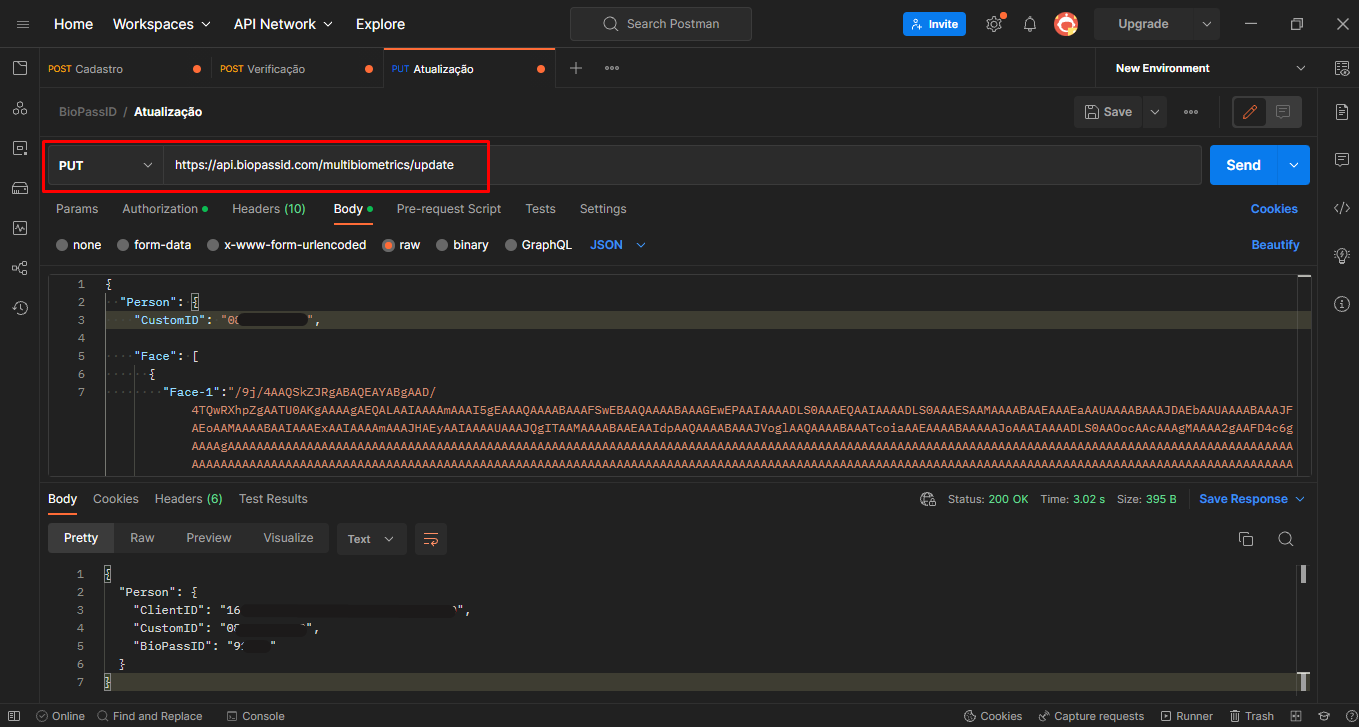Open Documentation icon in right sidebar
1359x727 pixels.
(x=1342, y=111)
